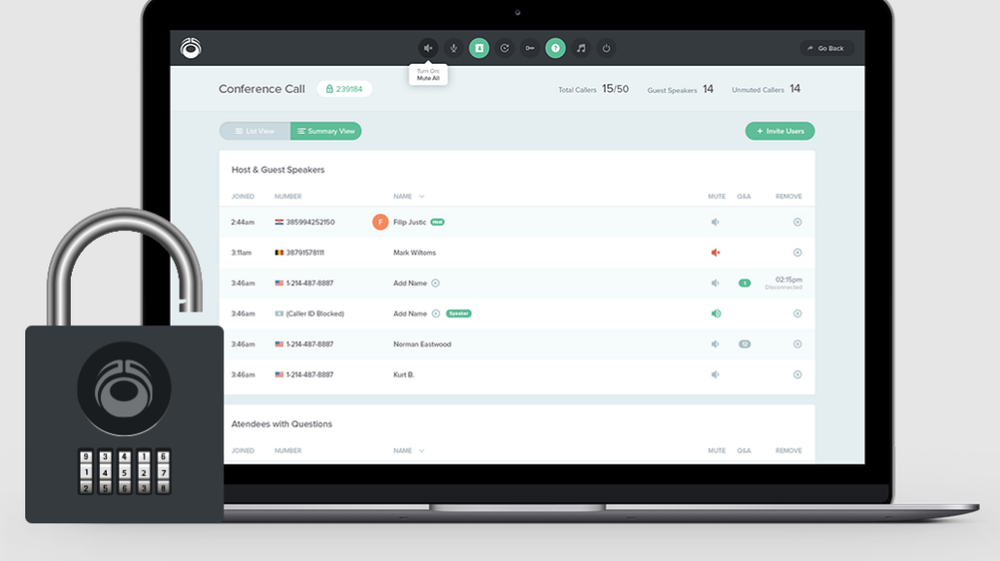The height and width of the screenshot is (561, 1000).
Task: Click the conference code 239184 badge
Action: pos(344,89)
